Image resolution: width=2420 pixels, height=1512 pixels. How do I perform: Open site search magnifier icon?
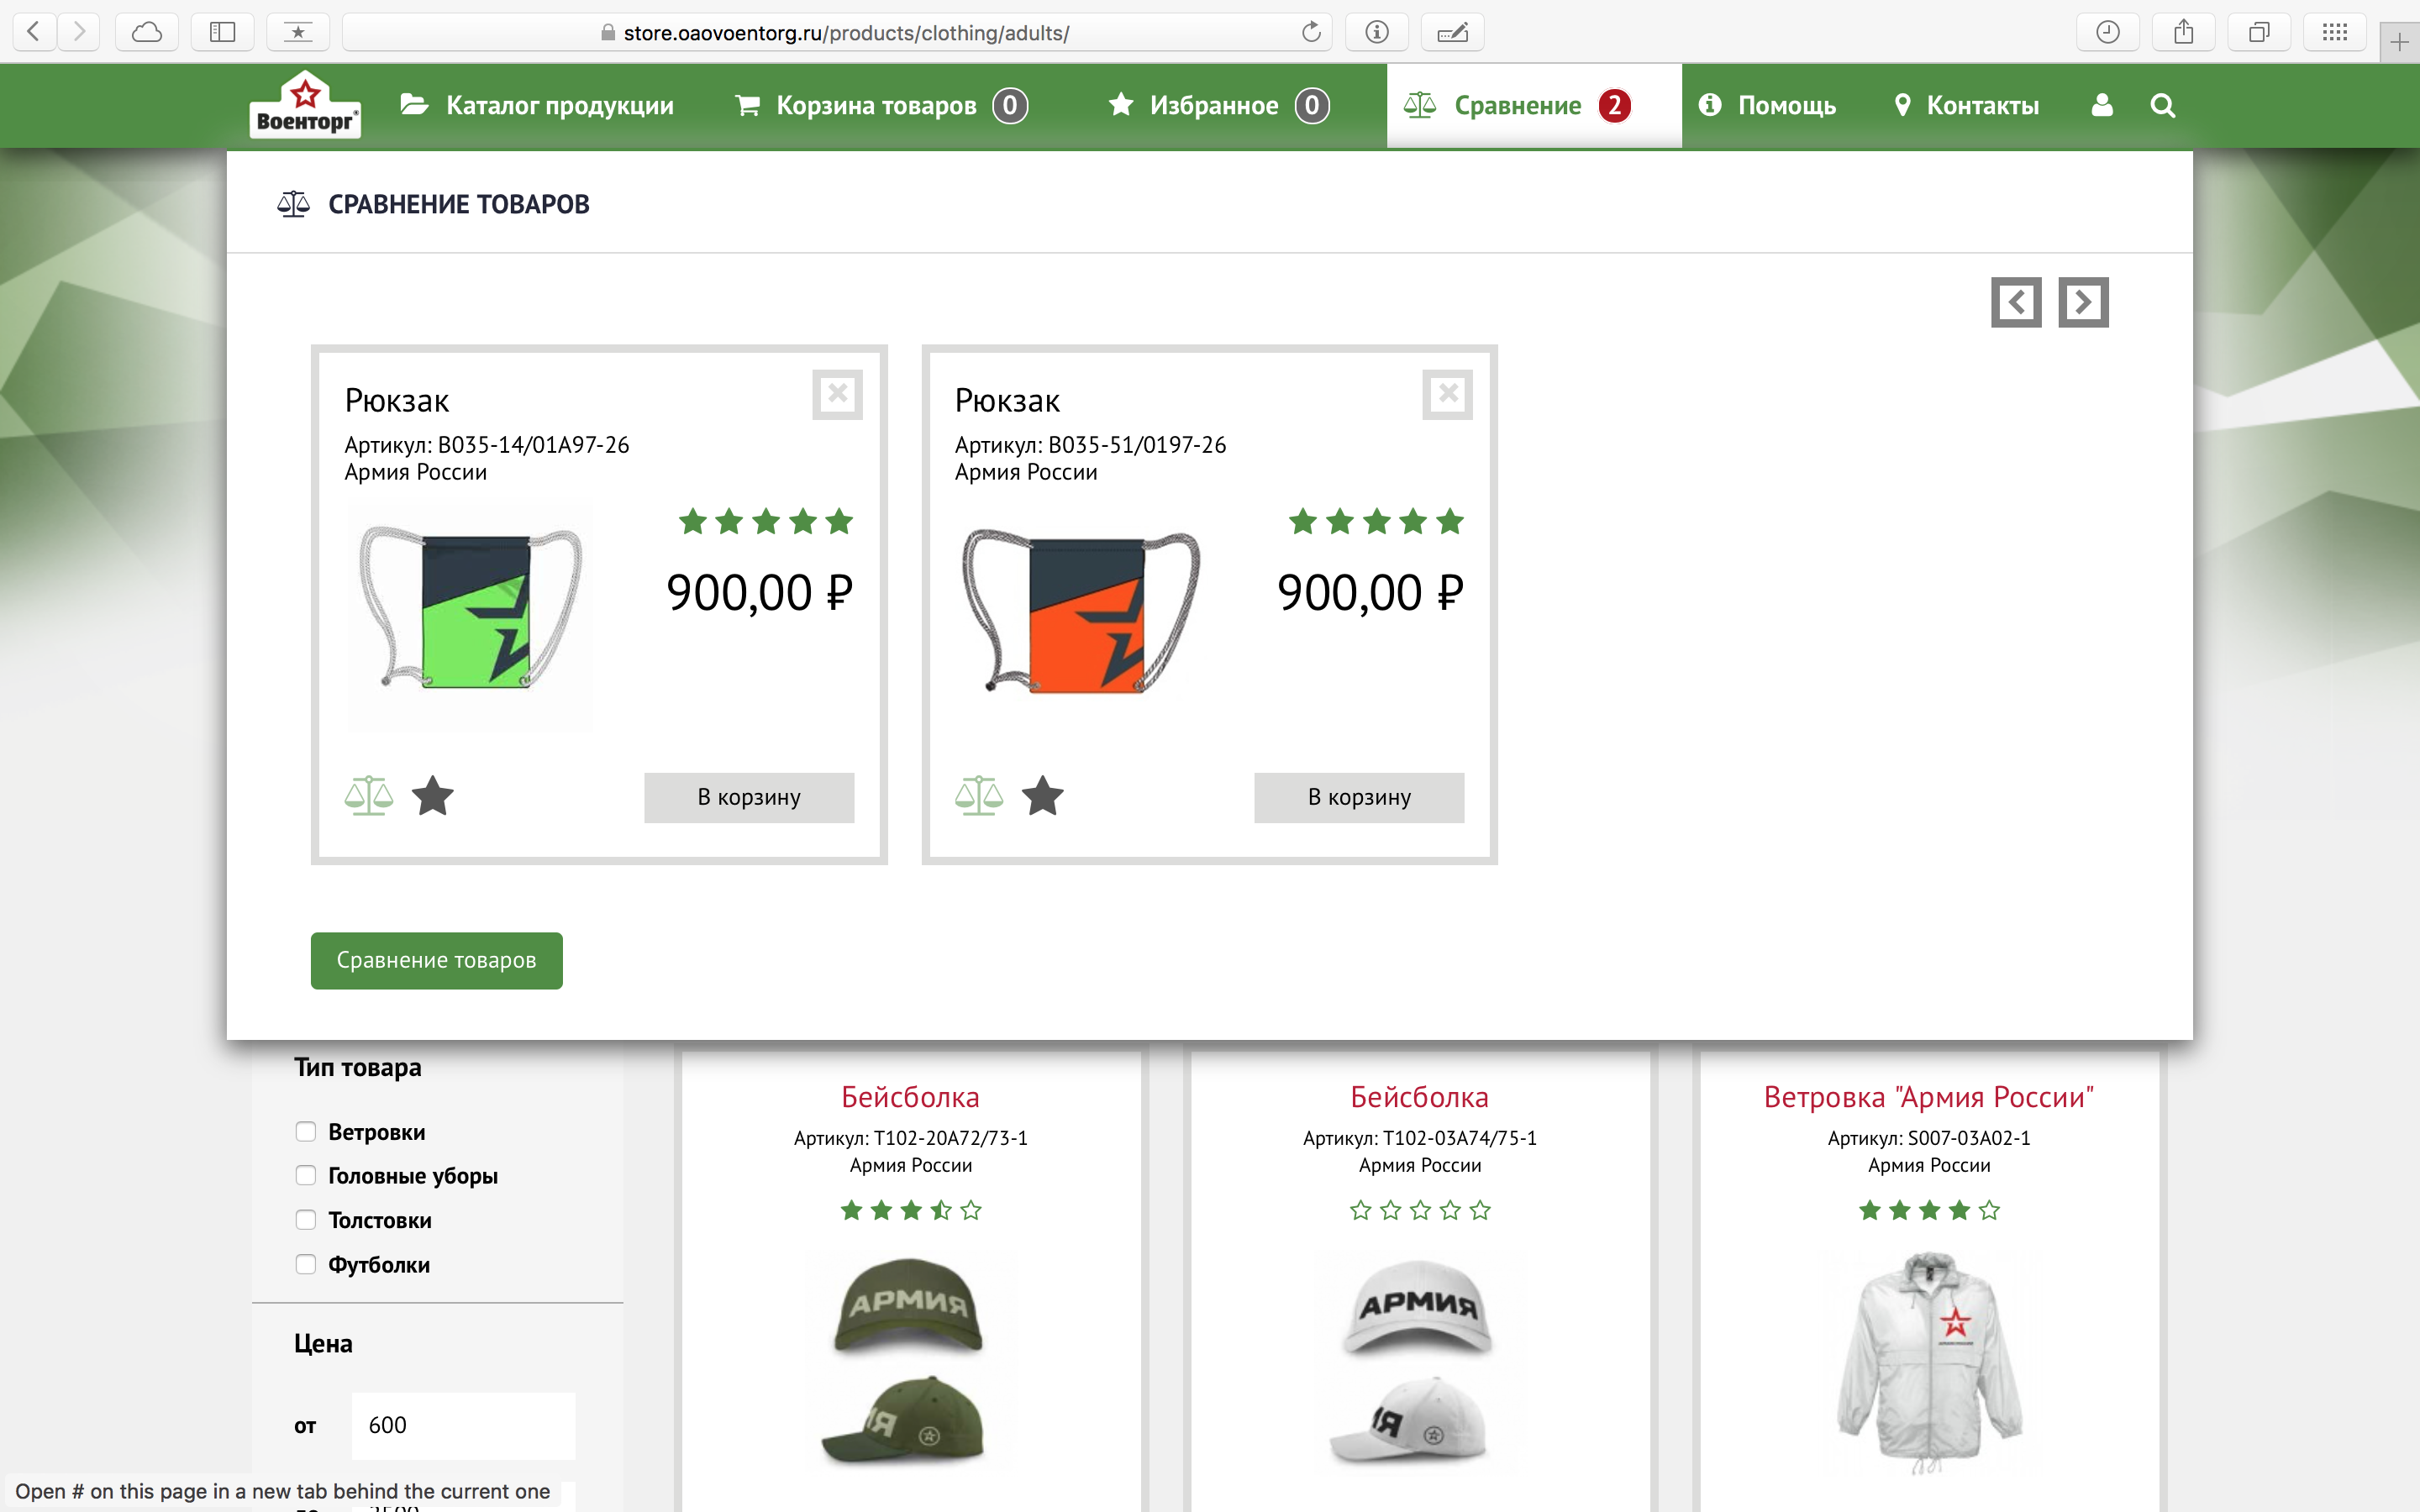coord(2163,105)
